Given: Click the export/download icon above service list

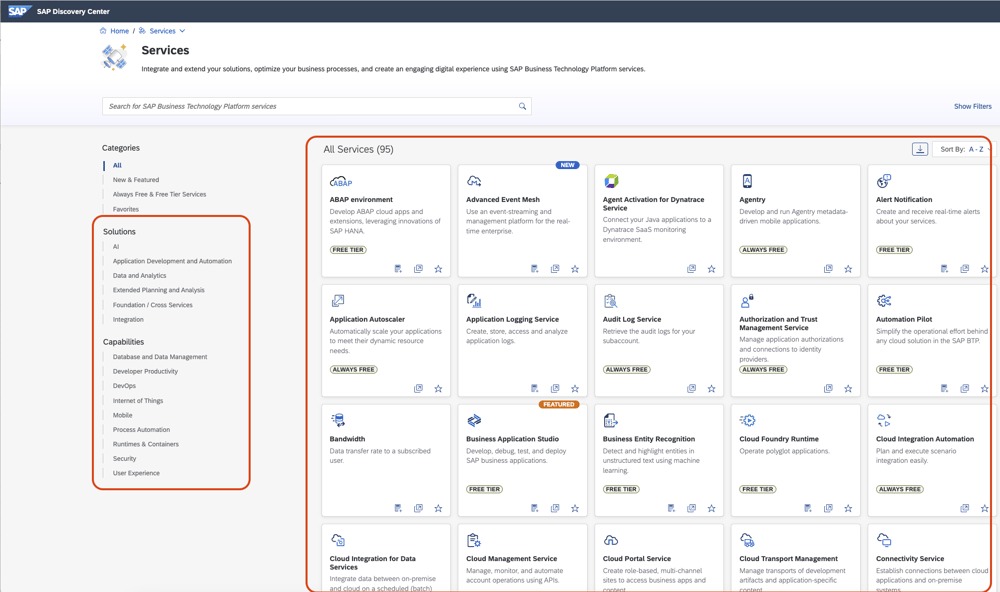Looking at the screenshot, I should point(920,148).
